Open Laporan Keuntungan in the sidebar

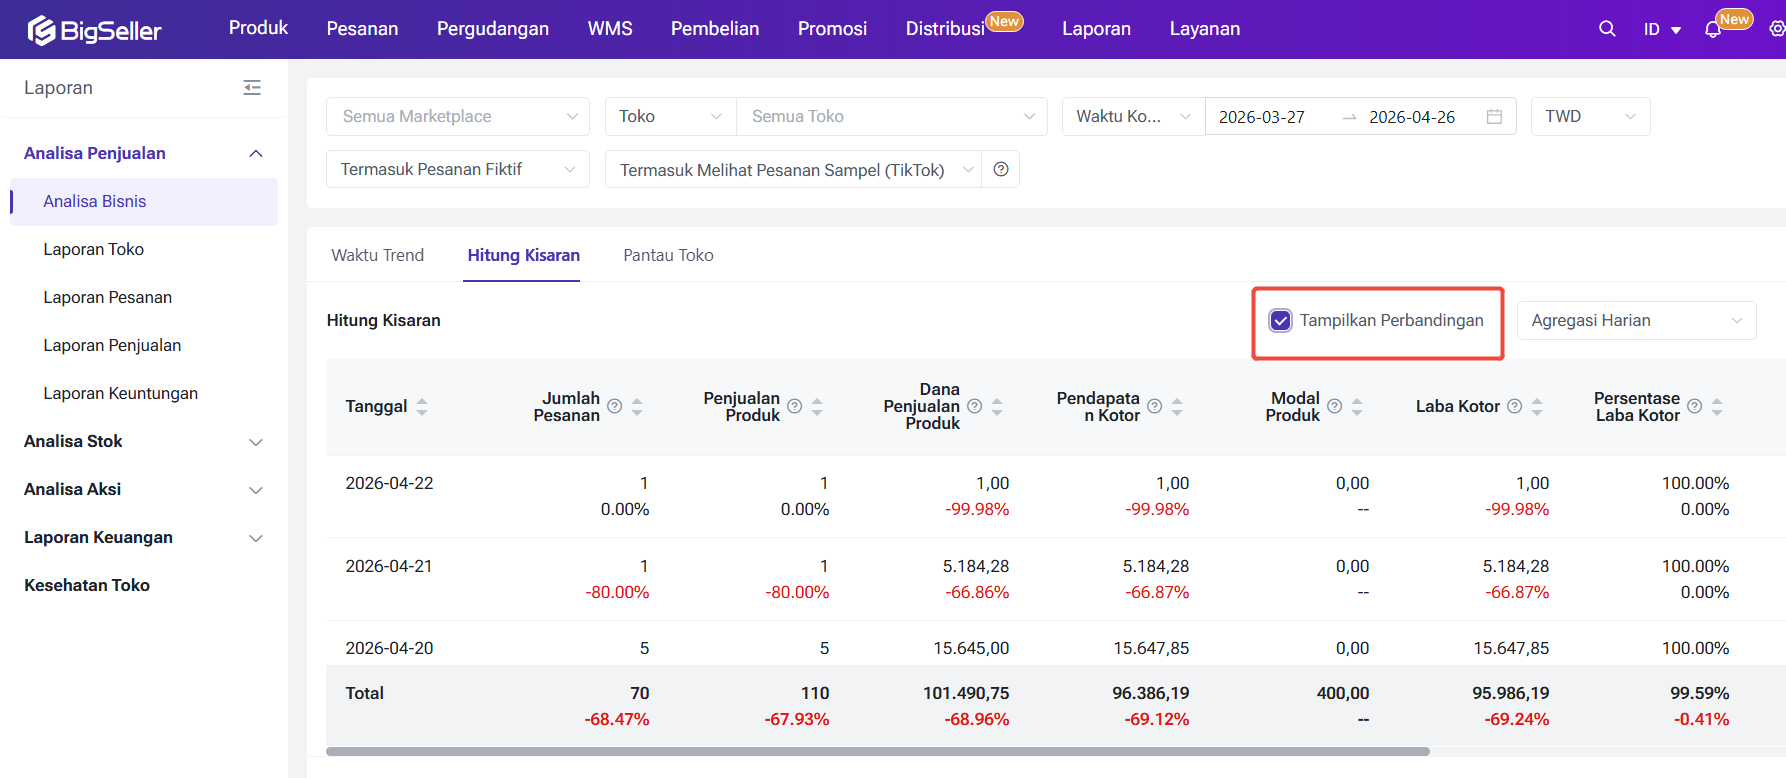click(x=120, y=393)
